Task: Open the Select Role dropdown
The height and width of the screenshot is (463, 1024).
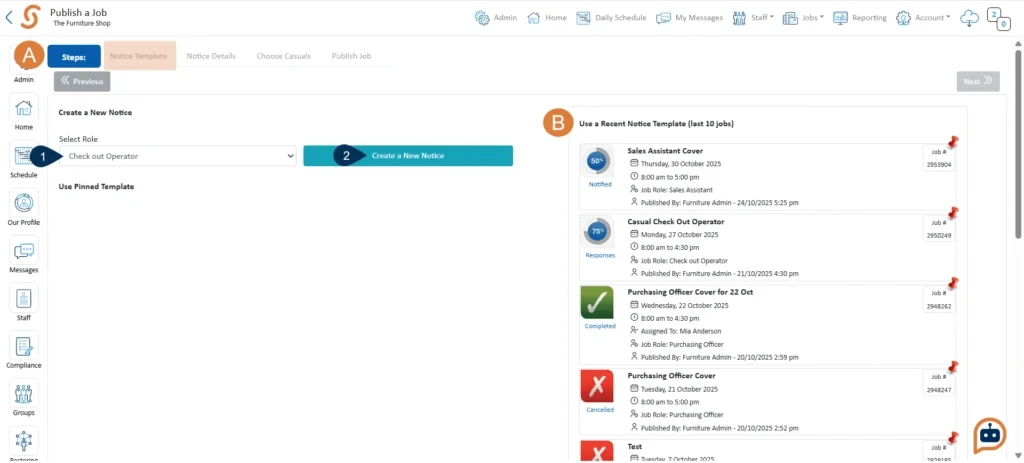Action: click(x=178, y=156)
